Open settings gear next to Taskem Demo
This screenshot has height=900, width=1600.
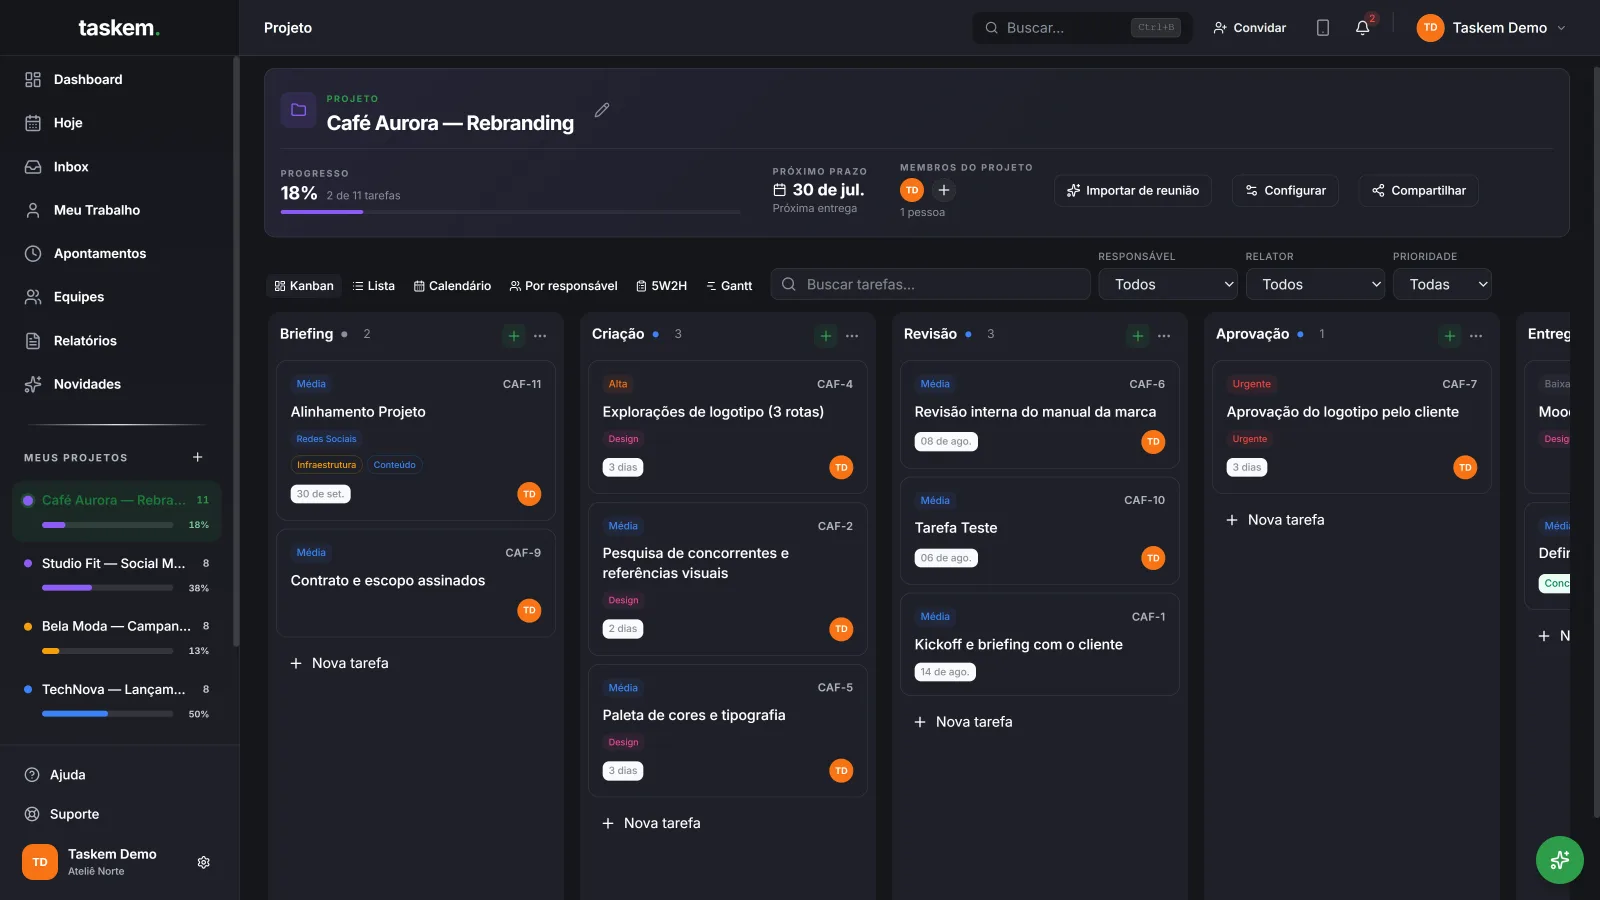pos(204,862)
